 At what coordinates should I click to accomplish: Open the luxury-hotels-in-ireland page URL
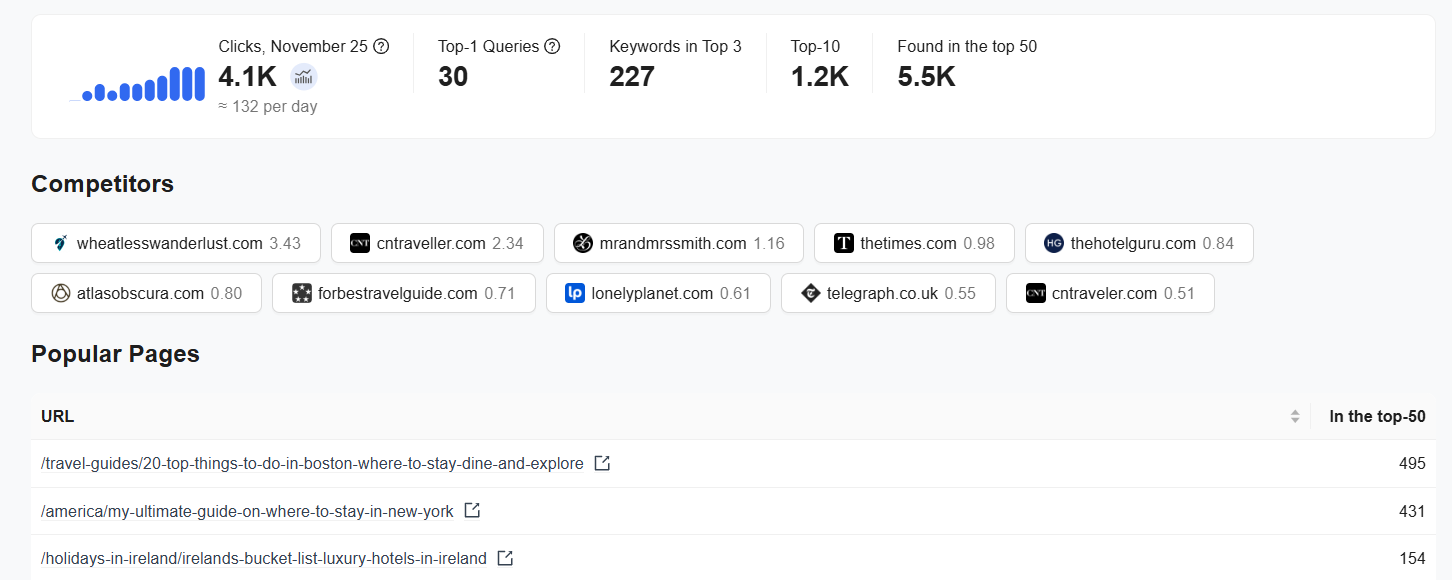264,558
